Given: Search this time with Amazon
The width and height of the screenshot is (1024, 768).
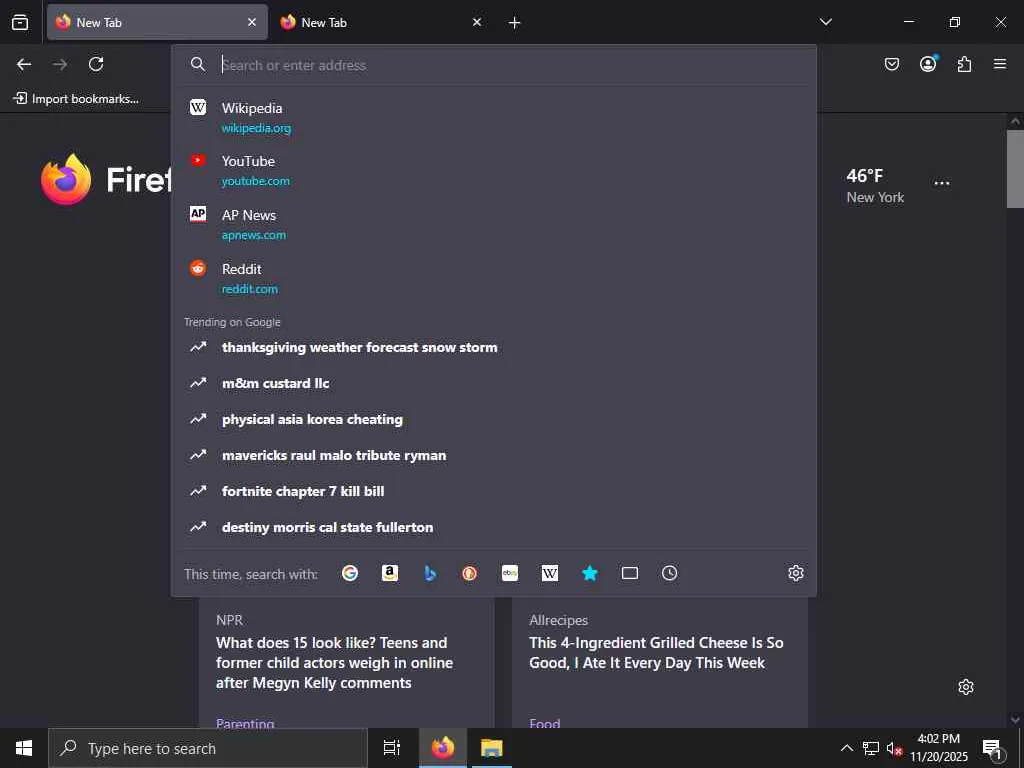Looking at the screenshot, I should pyautogui.click(x=390, y=573).
